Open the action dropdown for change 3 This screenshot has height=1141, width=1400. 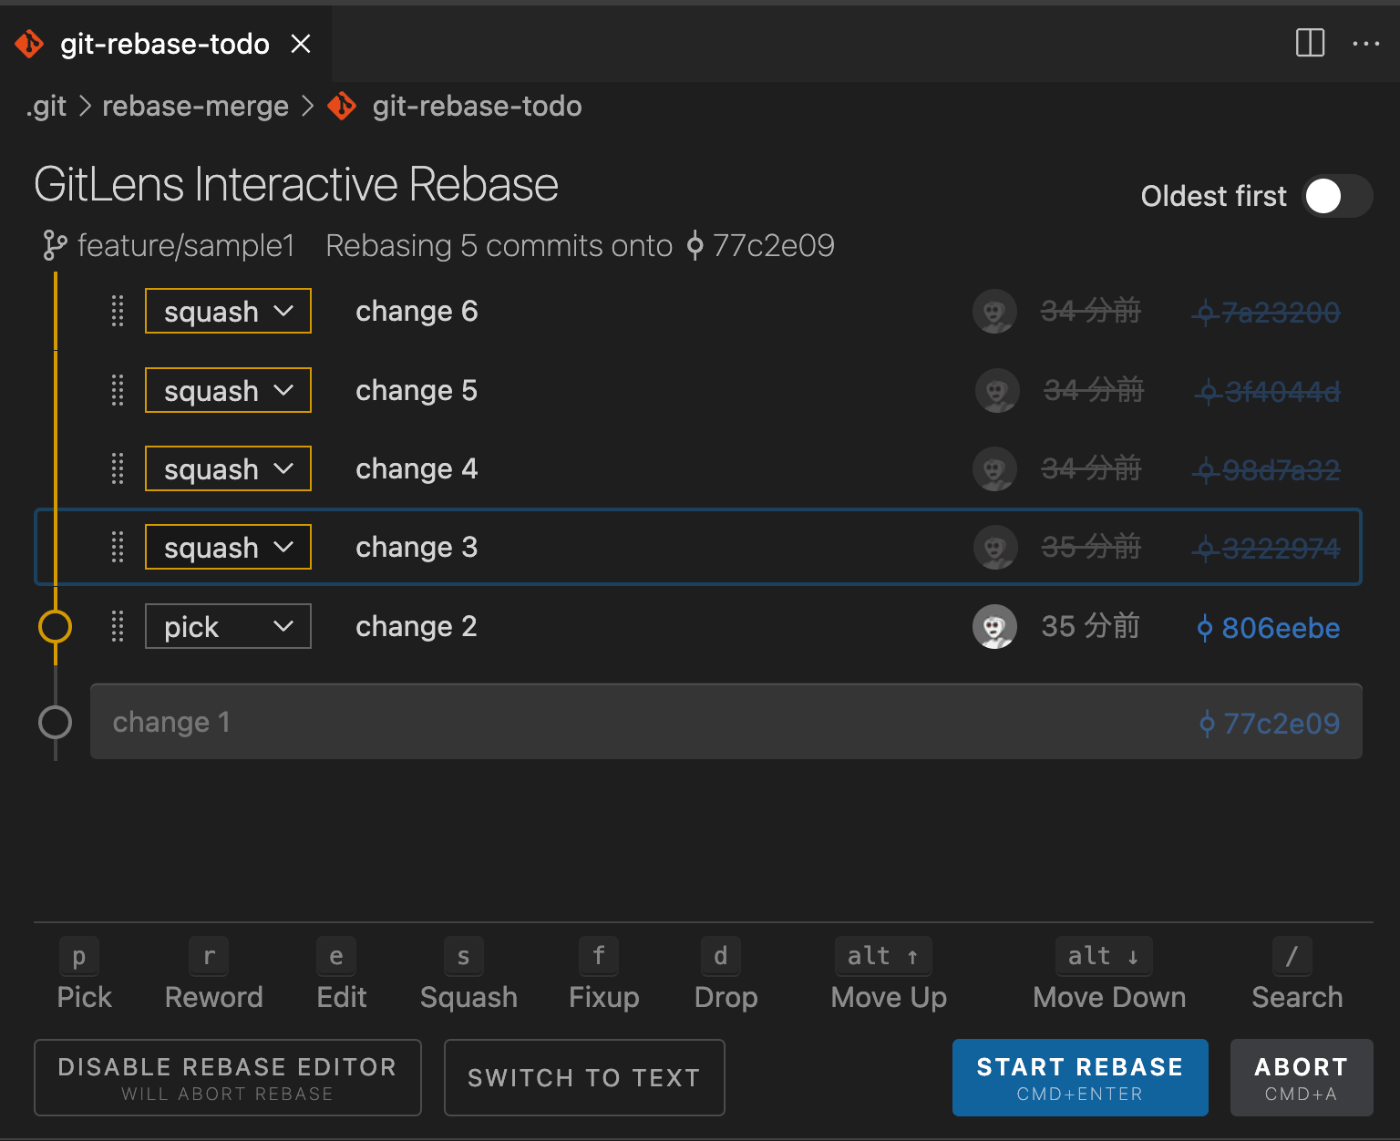[228, 547]
